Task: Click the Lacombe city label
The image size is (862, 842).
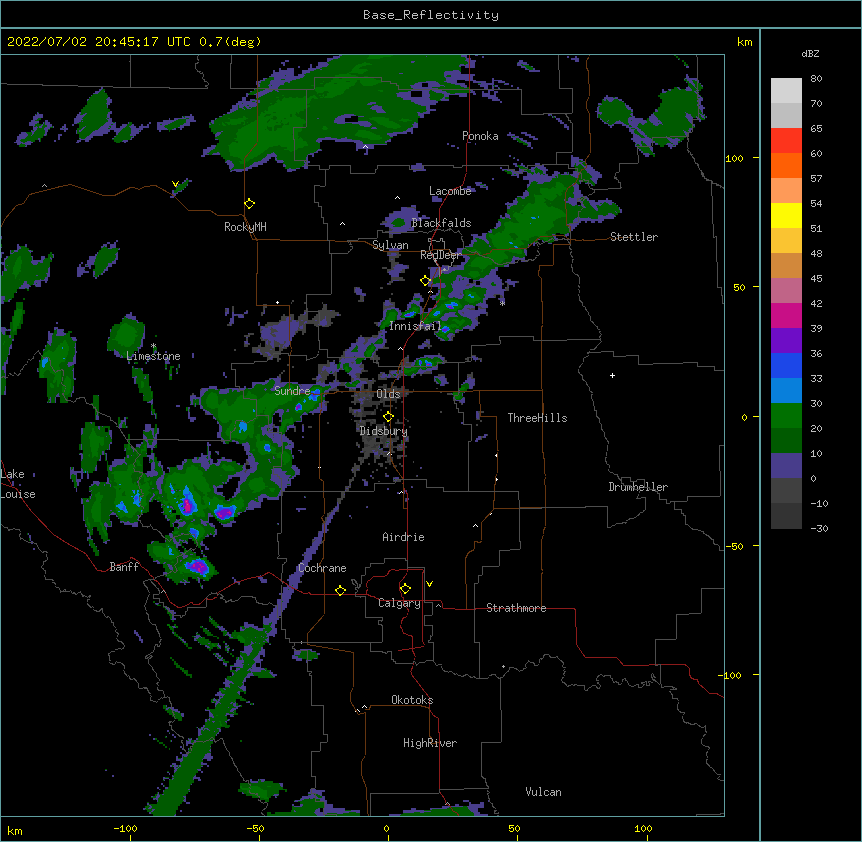Action: 450,191
